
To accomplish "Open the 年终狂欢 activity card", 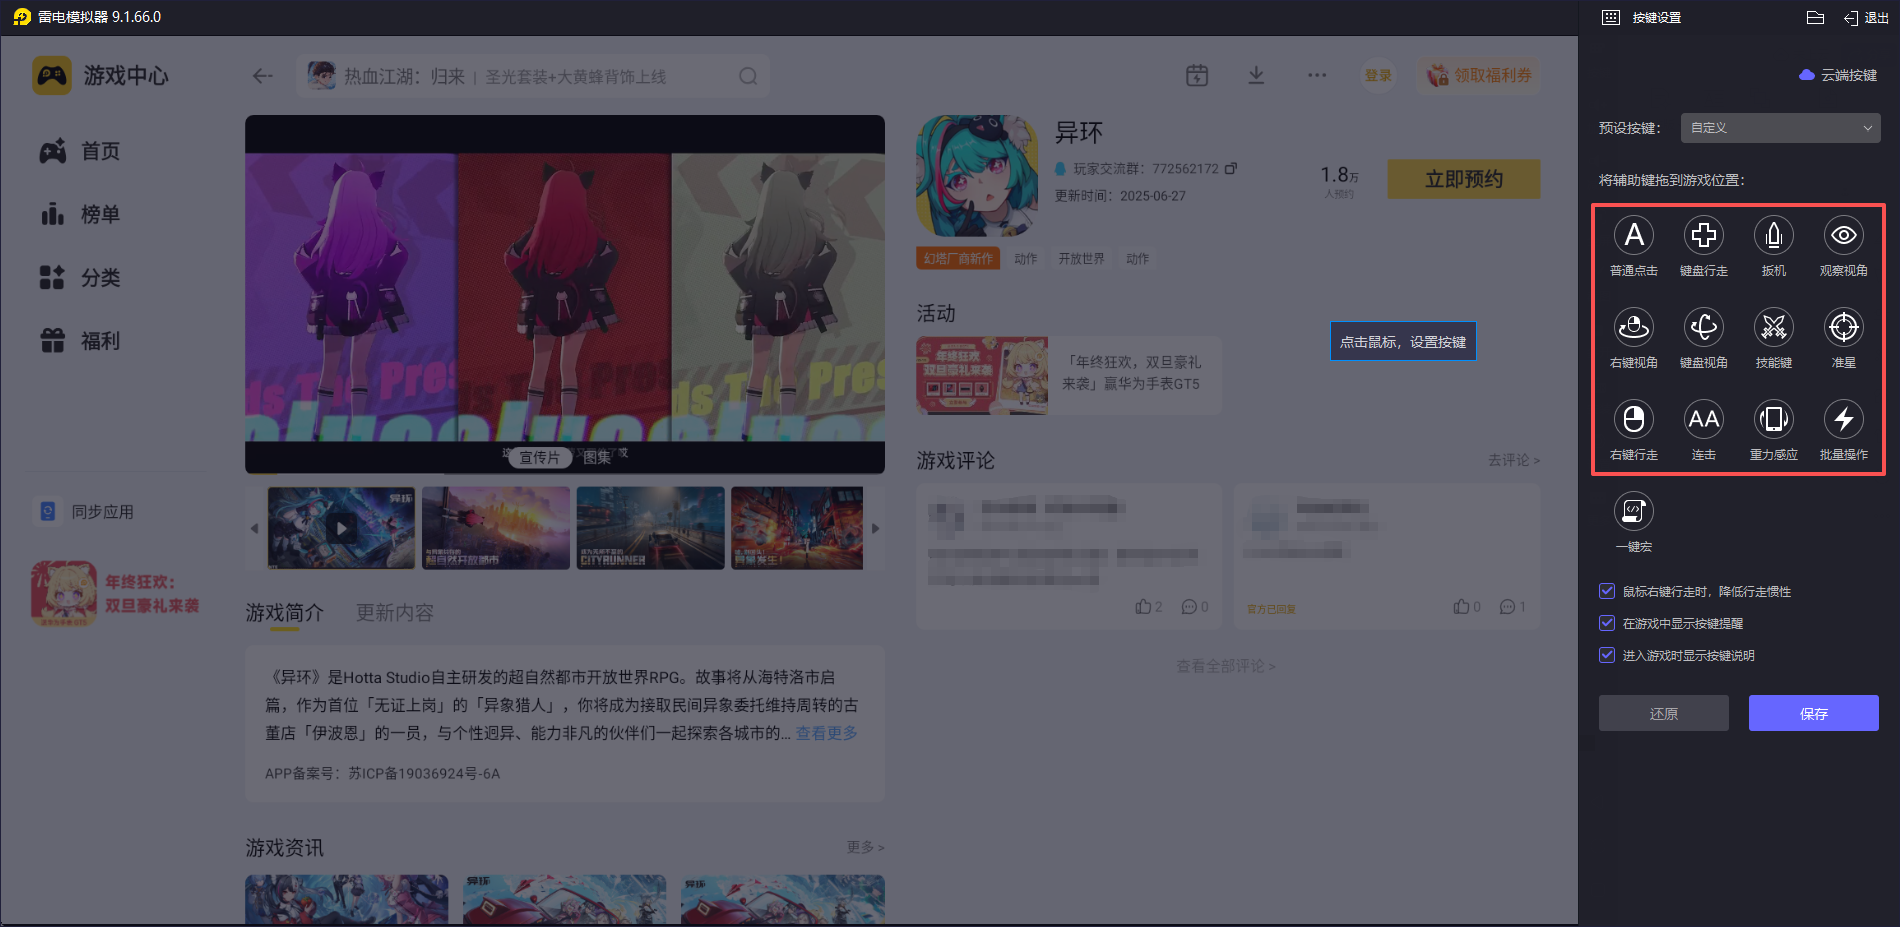I will pyautogui.click(x=1069, y=375).
